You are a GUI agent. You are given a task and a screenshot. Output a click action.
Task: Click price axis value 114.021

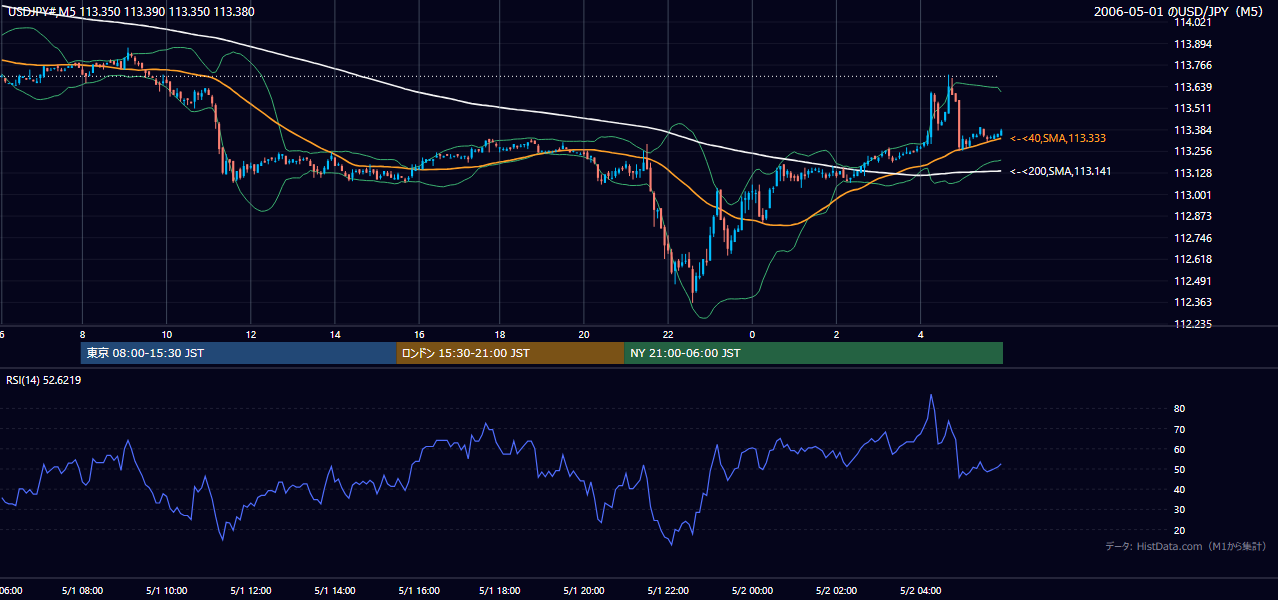point(1194,22)
